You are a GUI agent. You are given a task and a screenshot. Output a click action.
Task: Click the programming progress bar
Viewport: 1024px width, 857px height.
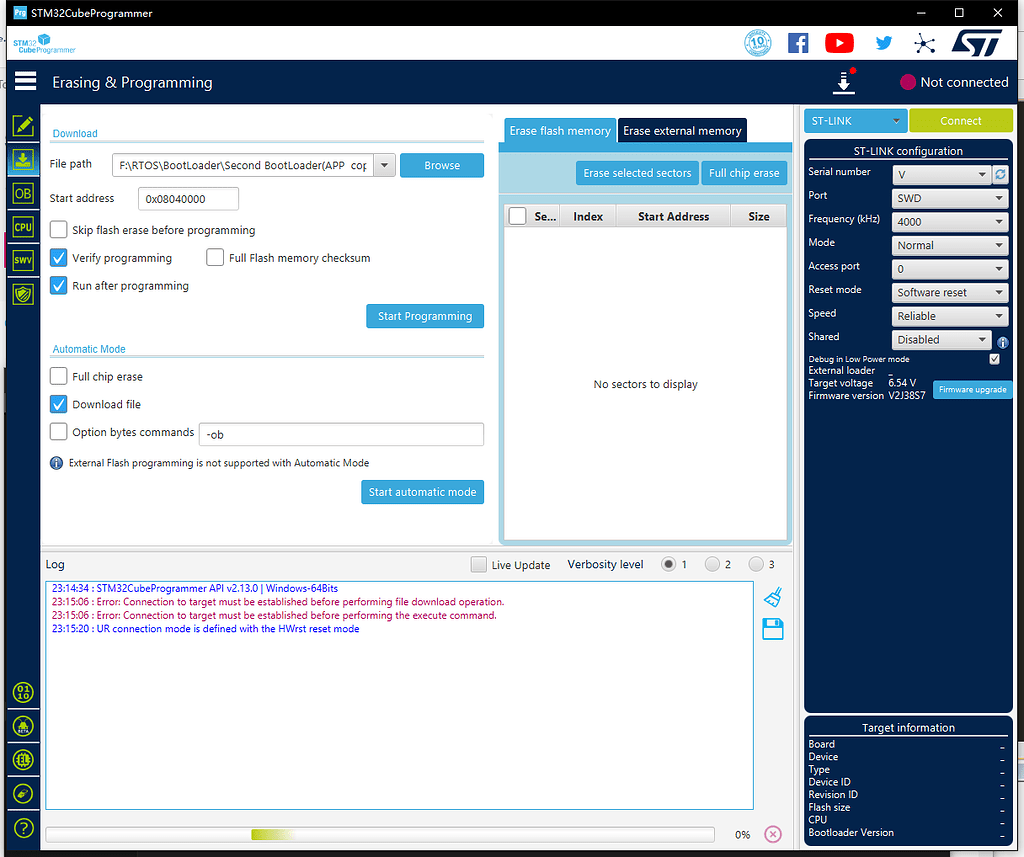(x=380, y=834)
